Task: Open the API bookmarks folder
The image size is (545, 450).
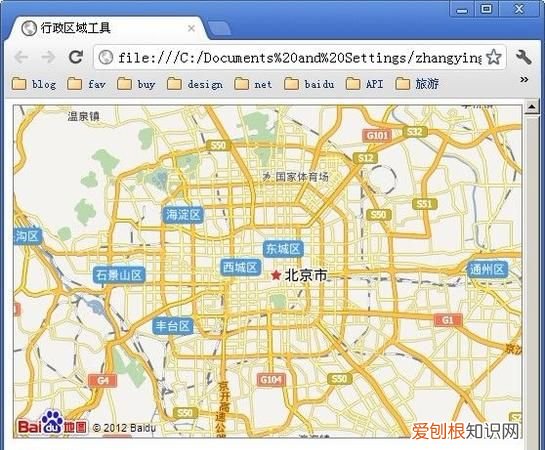Action: pos(365,84)
